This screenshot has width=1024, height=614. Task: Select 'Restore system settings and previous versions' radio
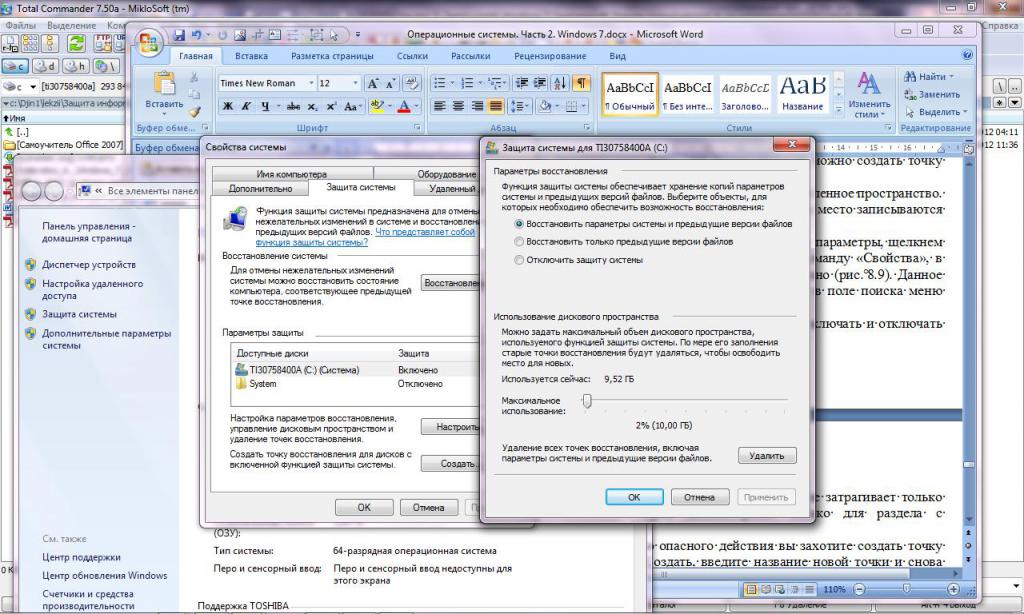519,224
